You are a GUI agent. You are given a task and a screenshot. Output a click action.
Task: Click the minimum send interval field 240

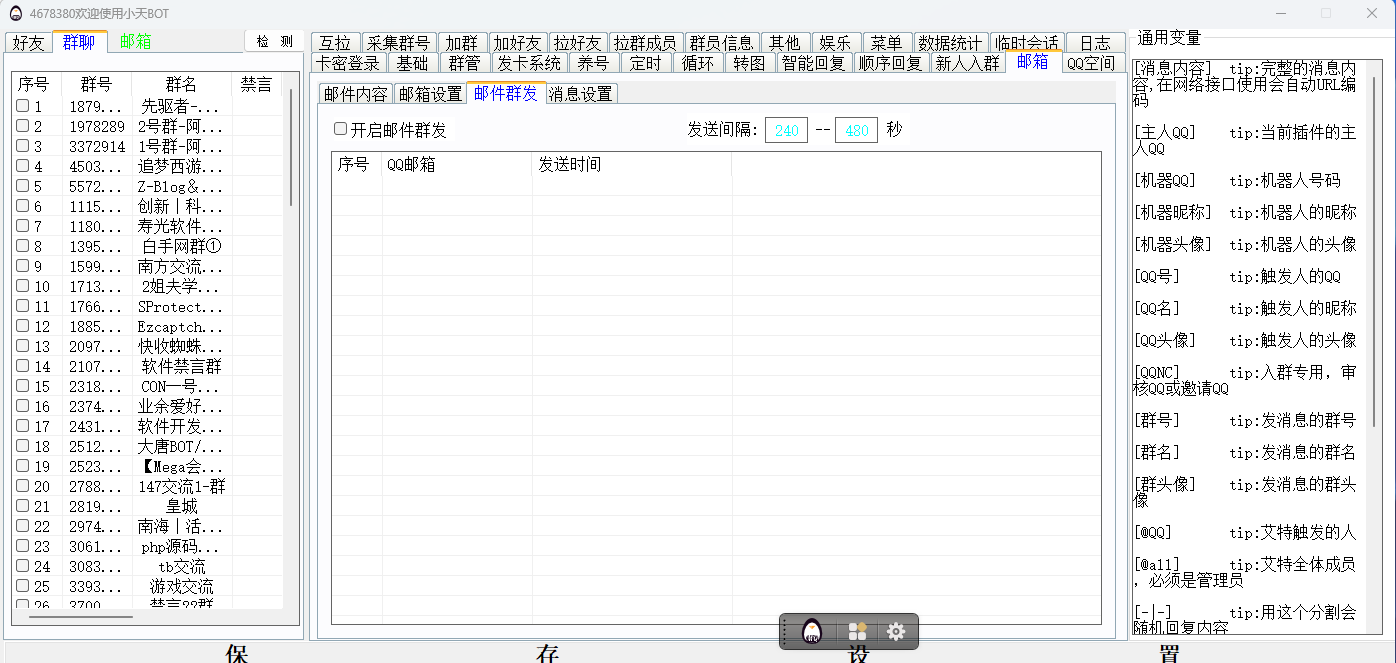click(x=786, y=130)
